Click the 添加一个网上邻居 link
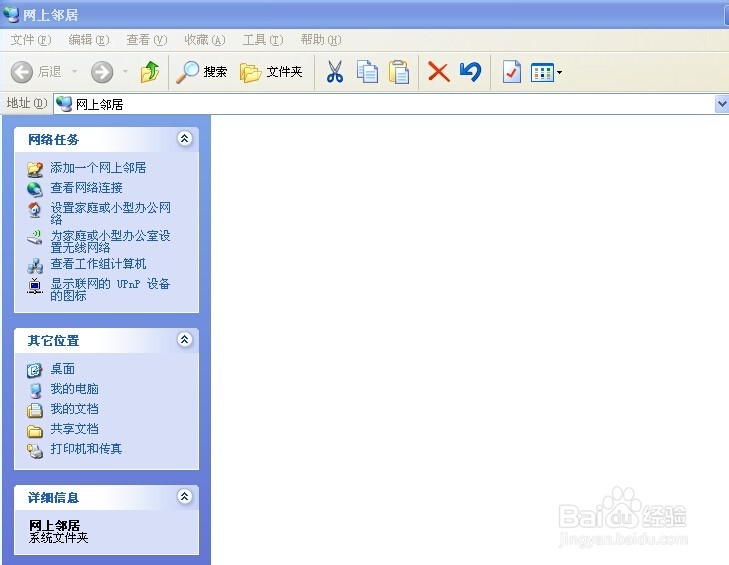Image resolution: width=729 pixels, height=565 pixels. point(98,168)
